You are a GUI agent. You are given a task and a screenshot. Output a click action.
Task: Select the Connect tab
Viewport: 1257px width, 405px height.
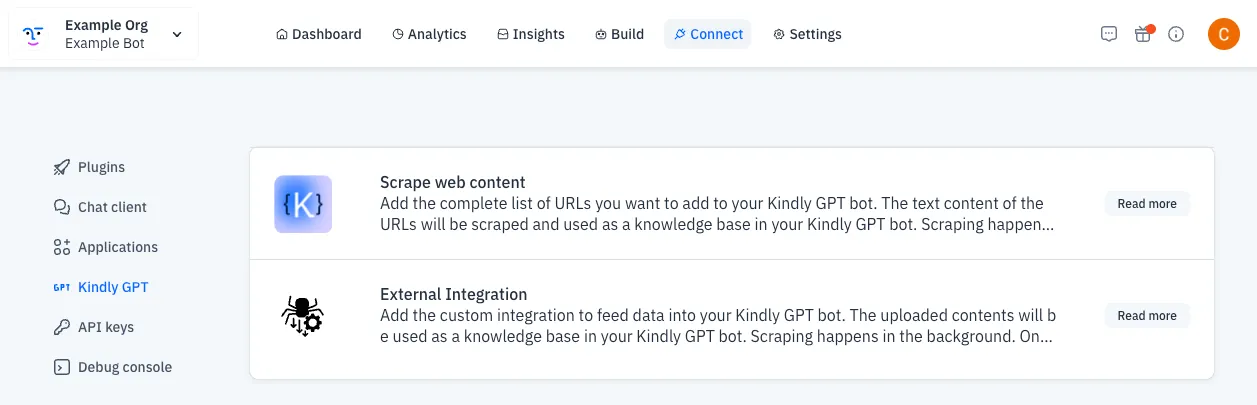(x=708, y=34)
